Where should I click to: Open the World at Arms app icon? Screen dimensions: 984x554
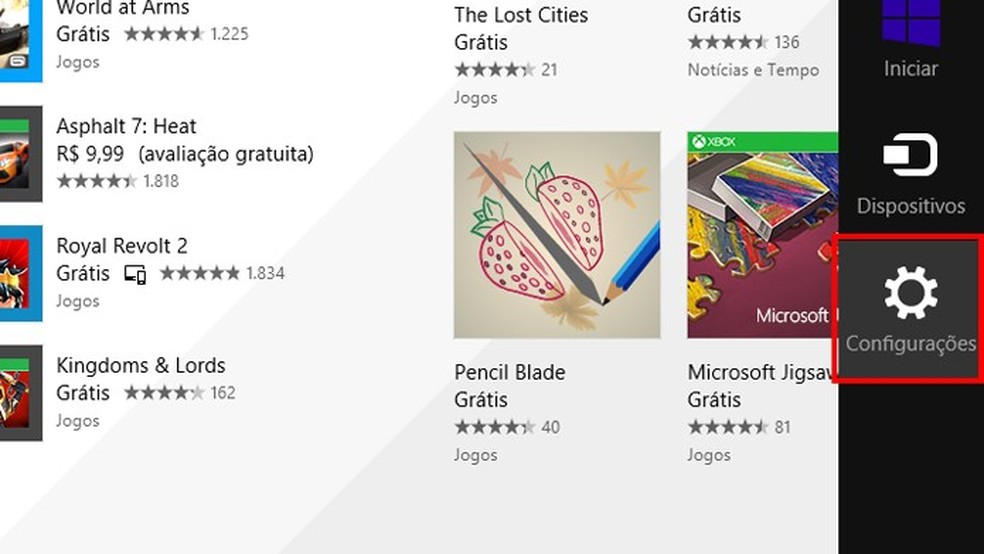click(18, 35)
